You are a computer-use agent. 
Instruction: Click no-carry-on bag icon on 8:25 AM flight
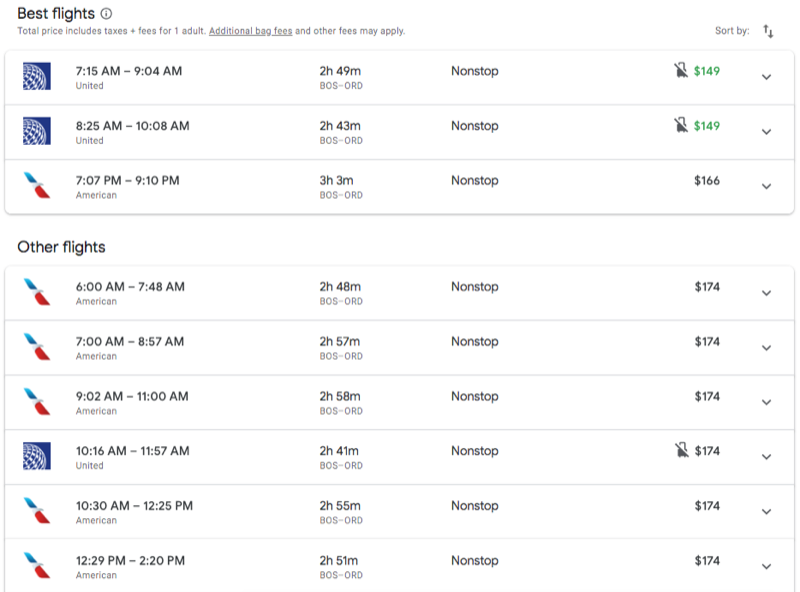(681, 125)
